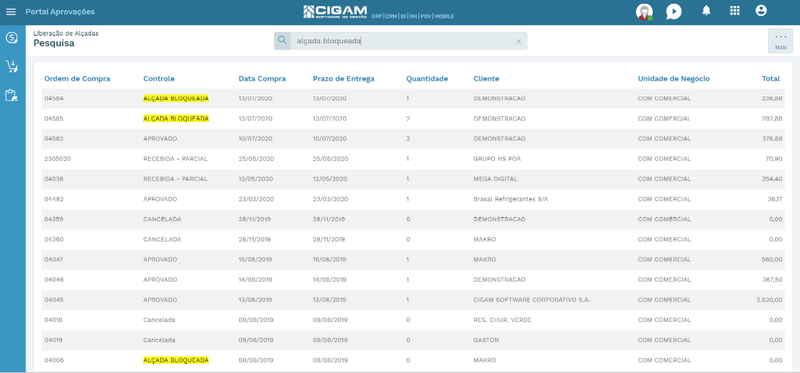Screen dimensions: 800x373
Task: Open the apps grid launcher
Action: click(735, 11)
